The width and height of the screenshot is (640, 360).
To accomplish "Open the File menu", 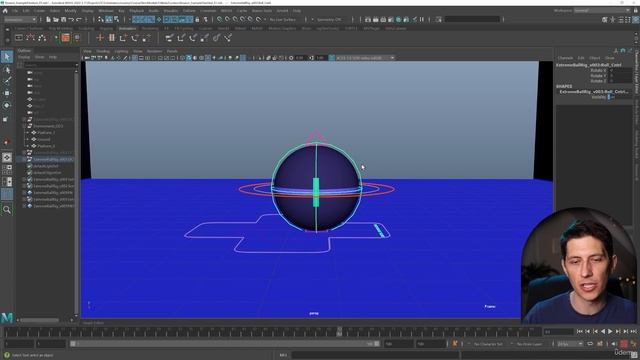I will click(15, 11).
